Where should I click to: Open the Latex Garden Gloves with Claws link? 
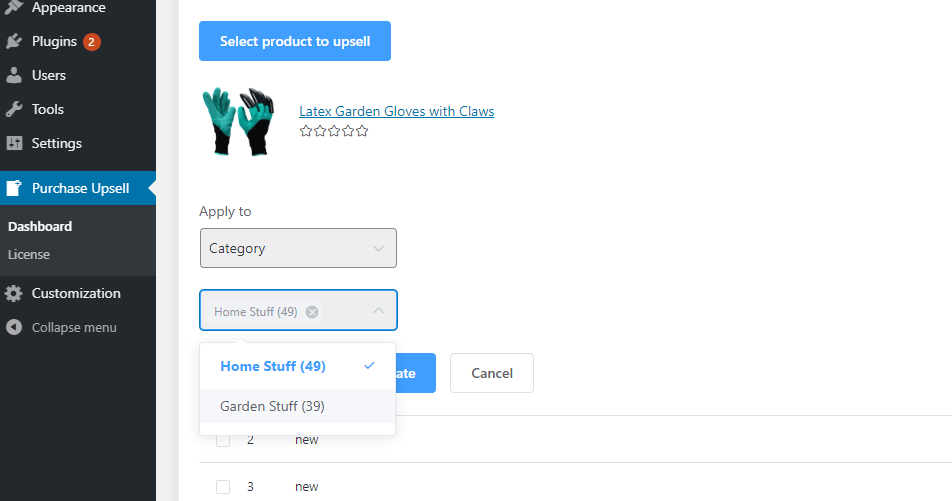[x=396, y=112]
